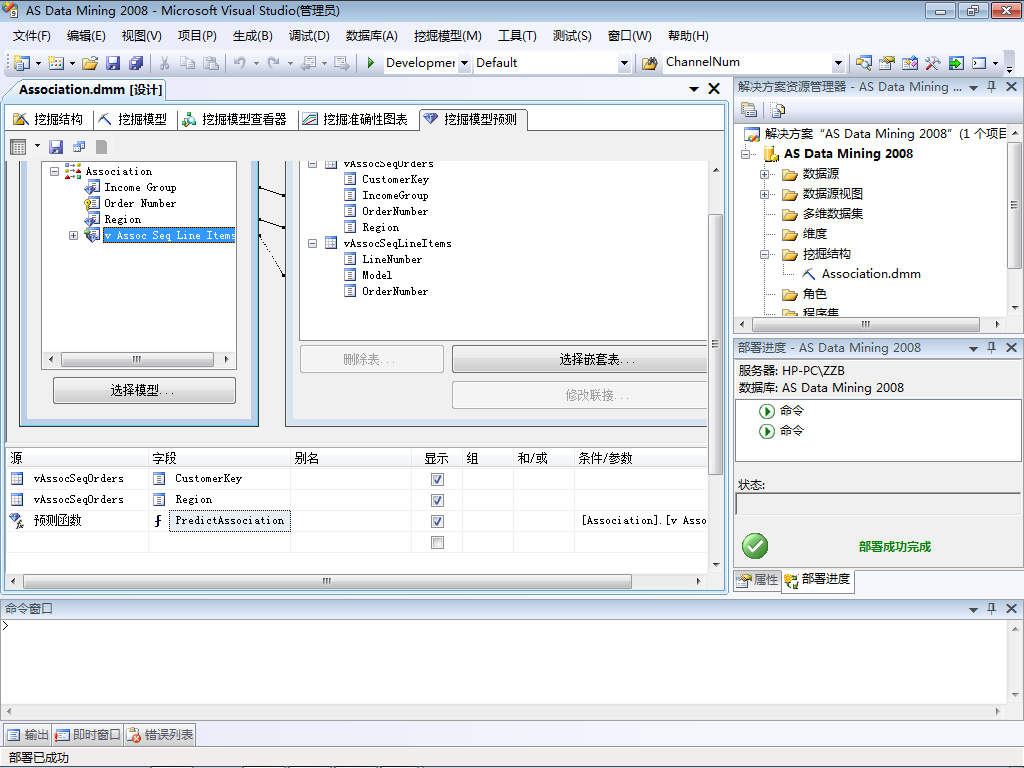Screen dimensions: 1024x768
Task: Open the Development configuration dropdown
Action: click(x=464, y=63)
